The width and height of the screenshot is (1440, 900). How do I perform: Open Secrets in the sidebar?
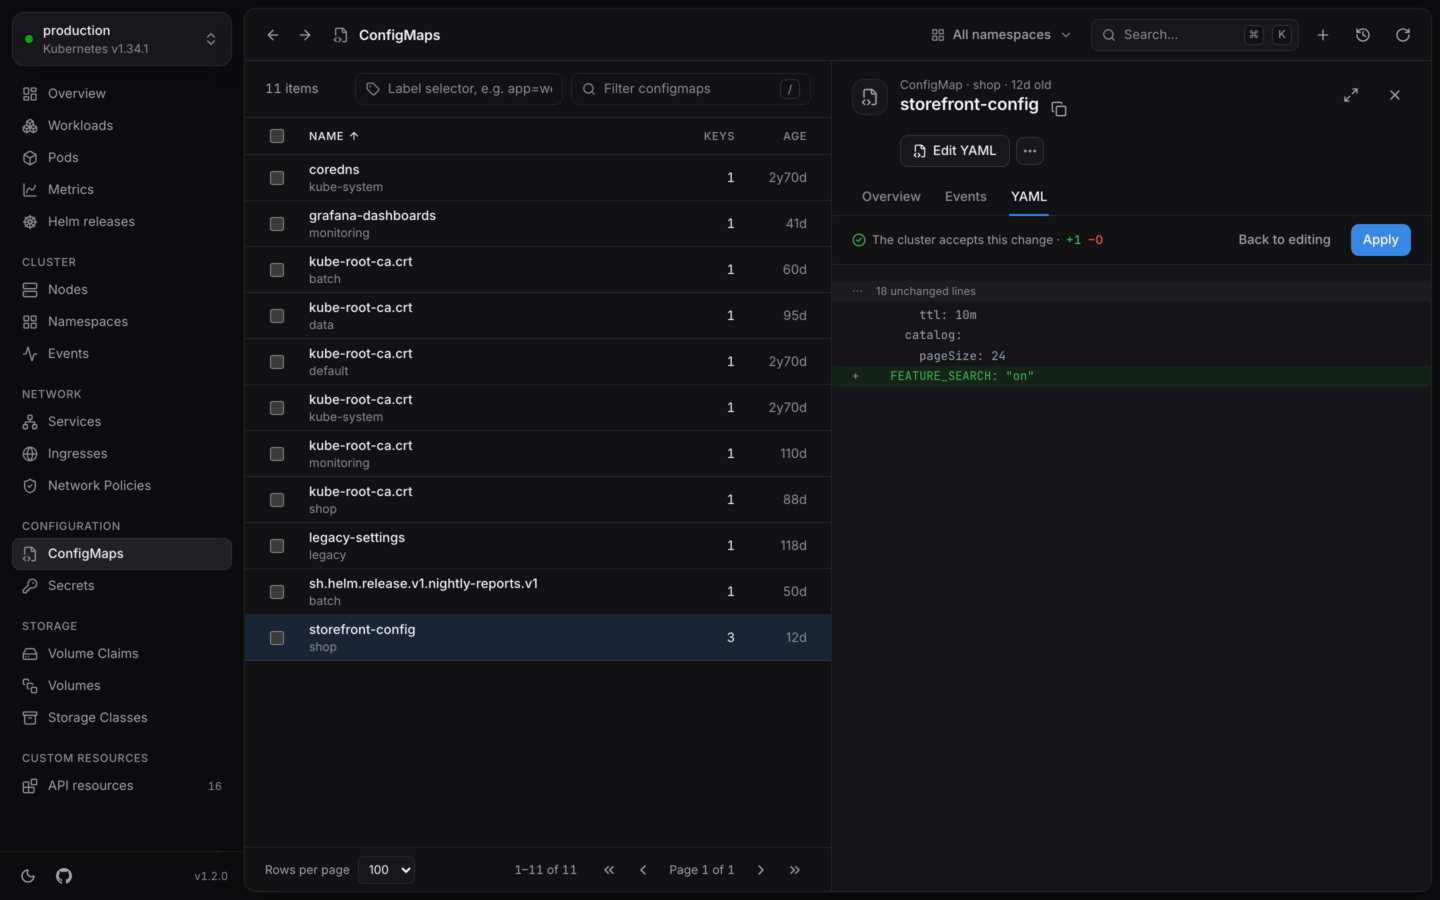pyautogui.click(x=122, y=586)
